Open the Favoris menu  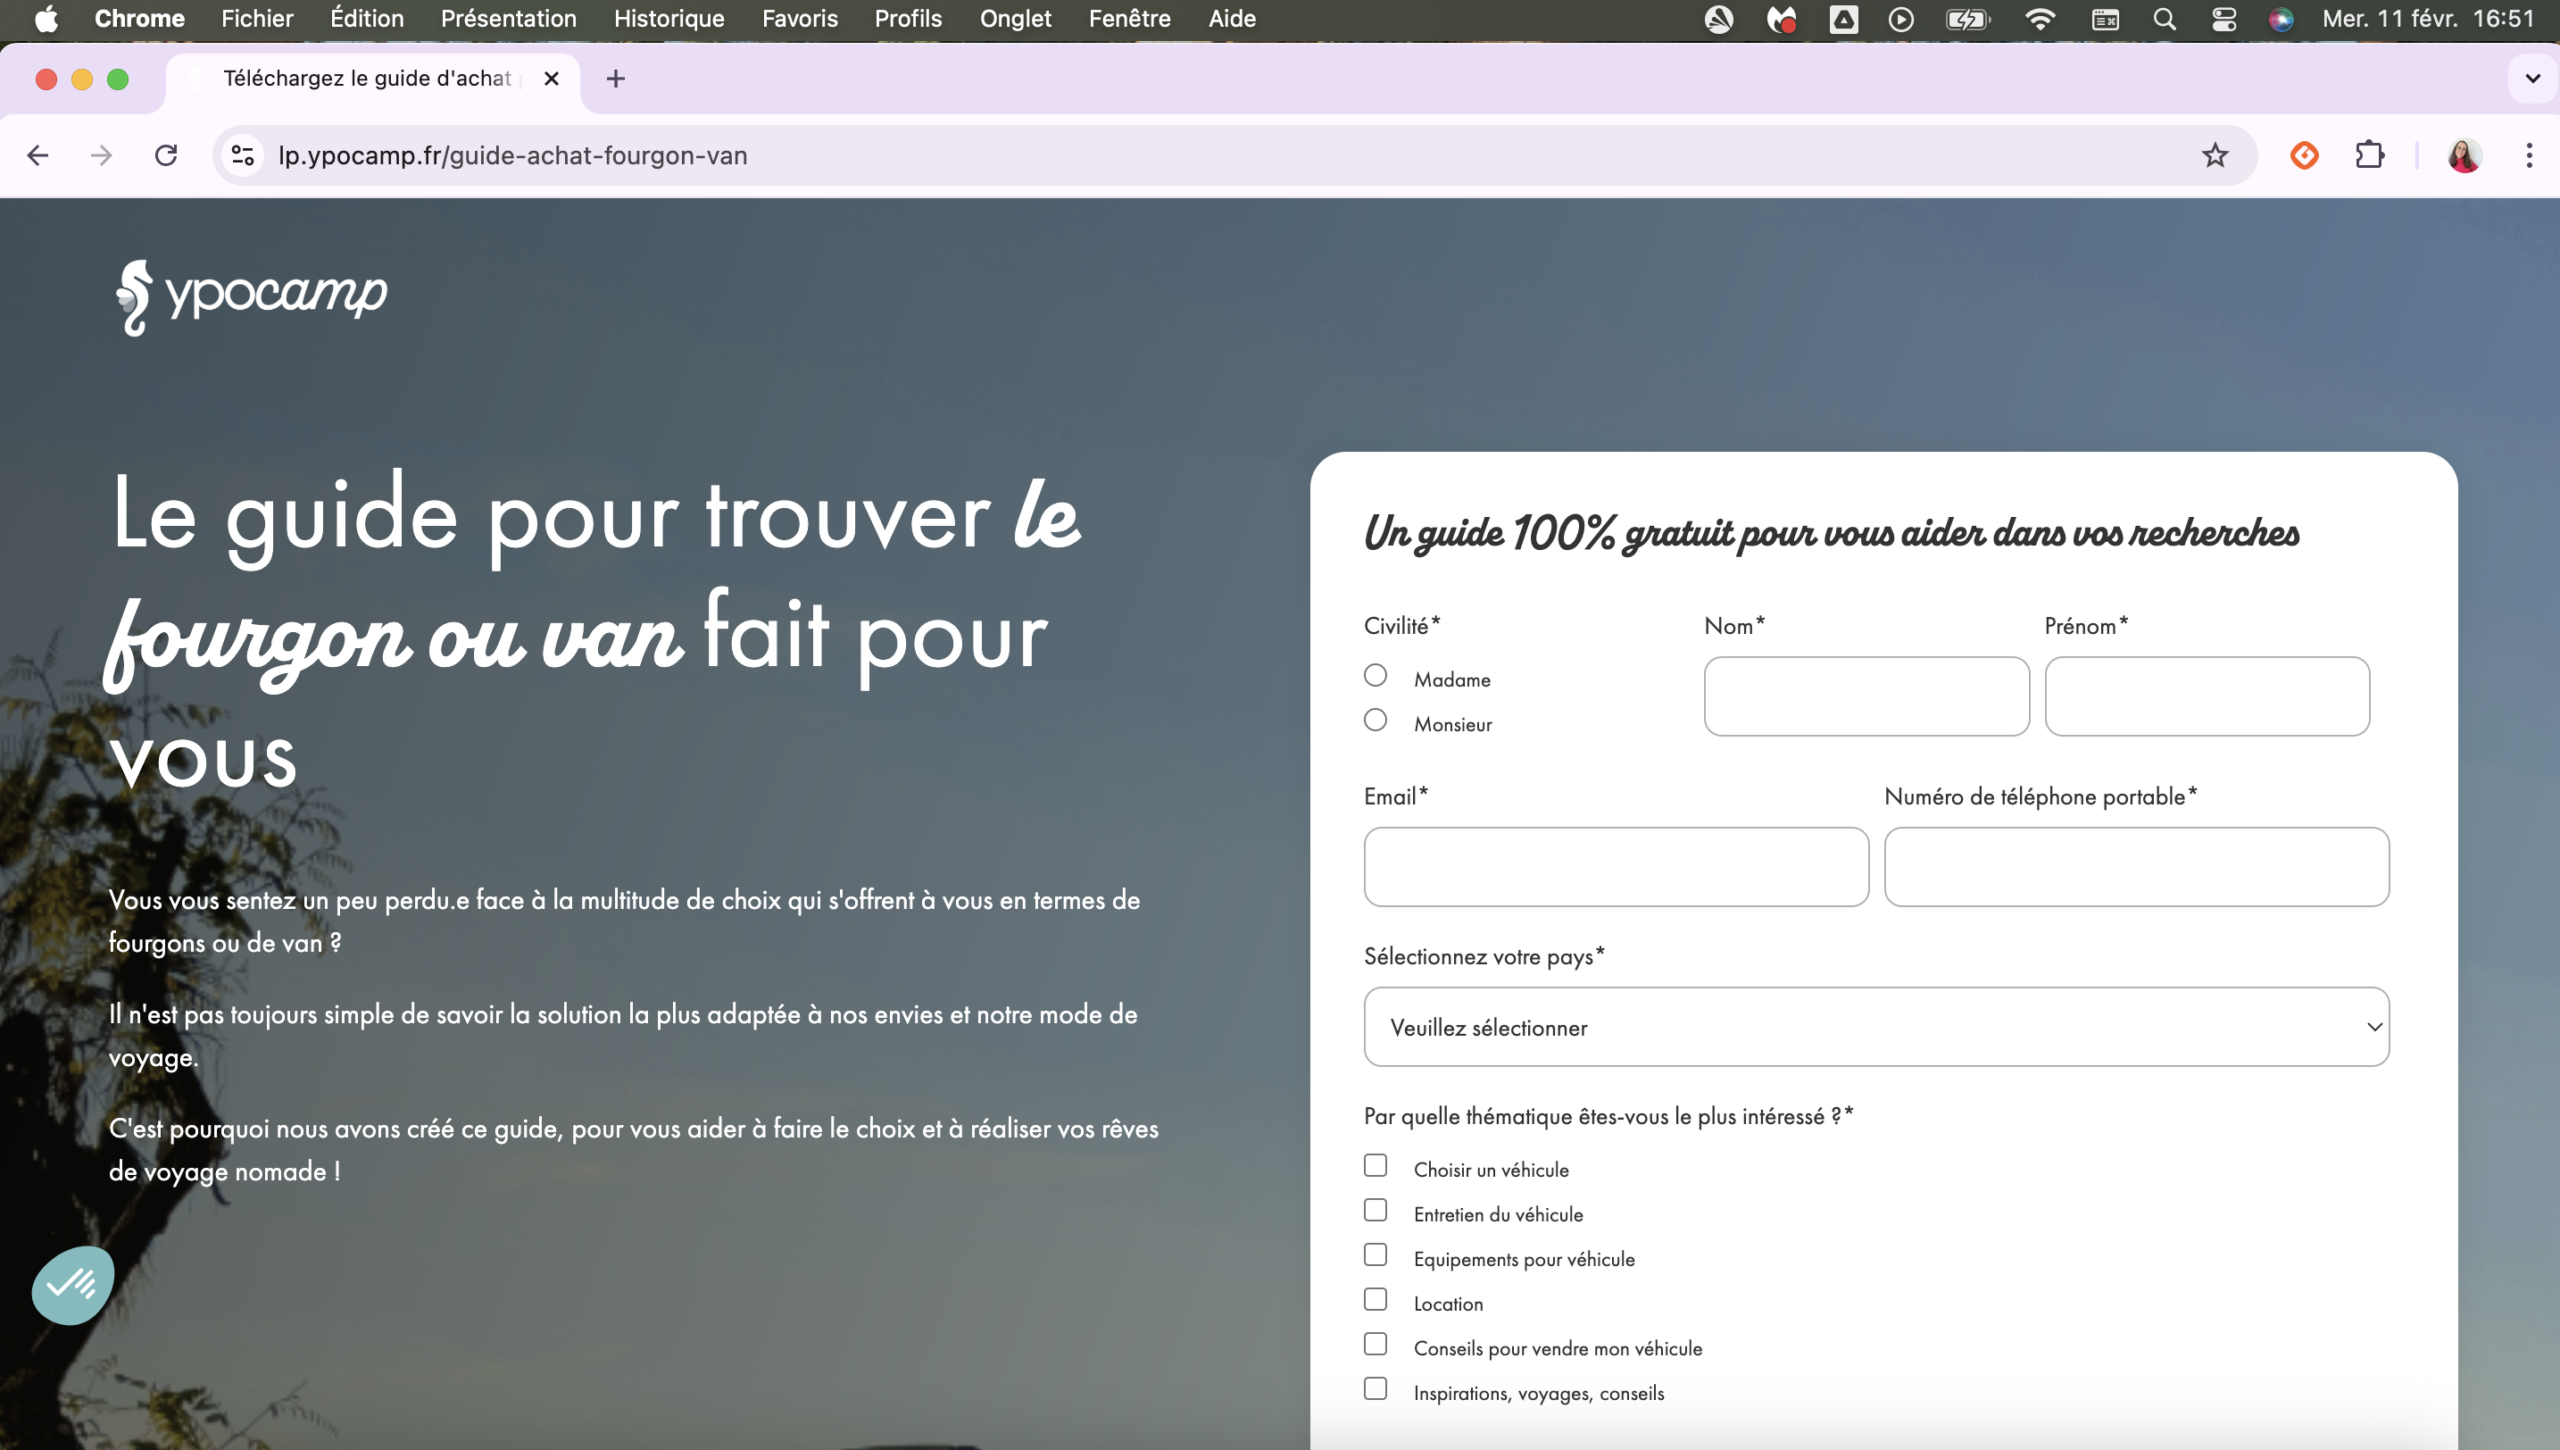799,19
